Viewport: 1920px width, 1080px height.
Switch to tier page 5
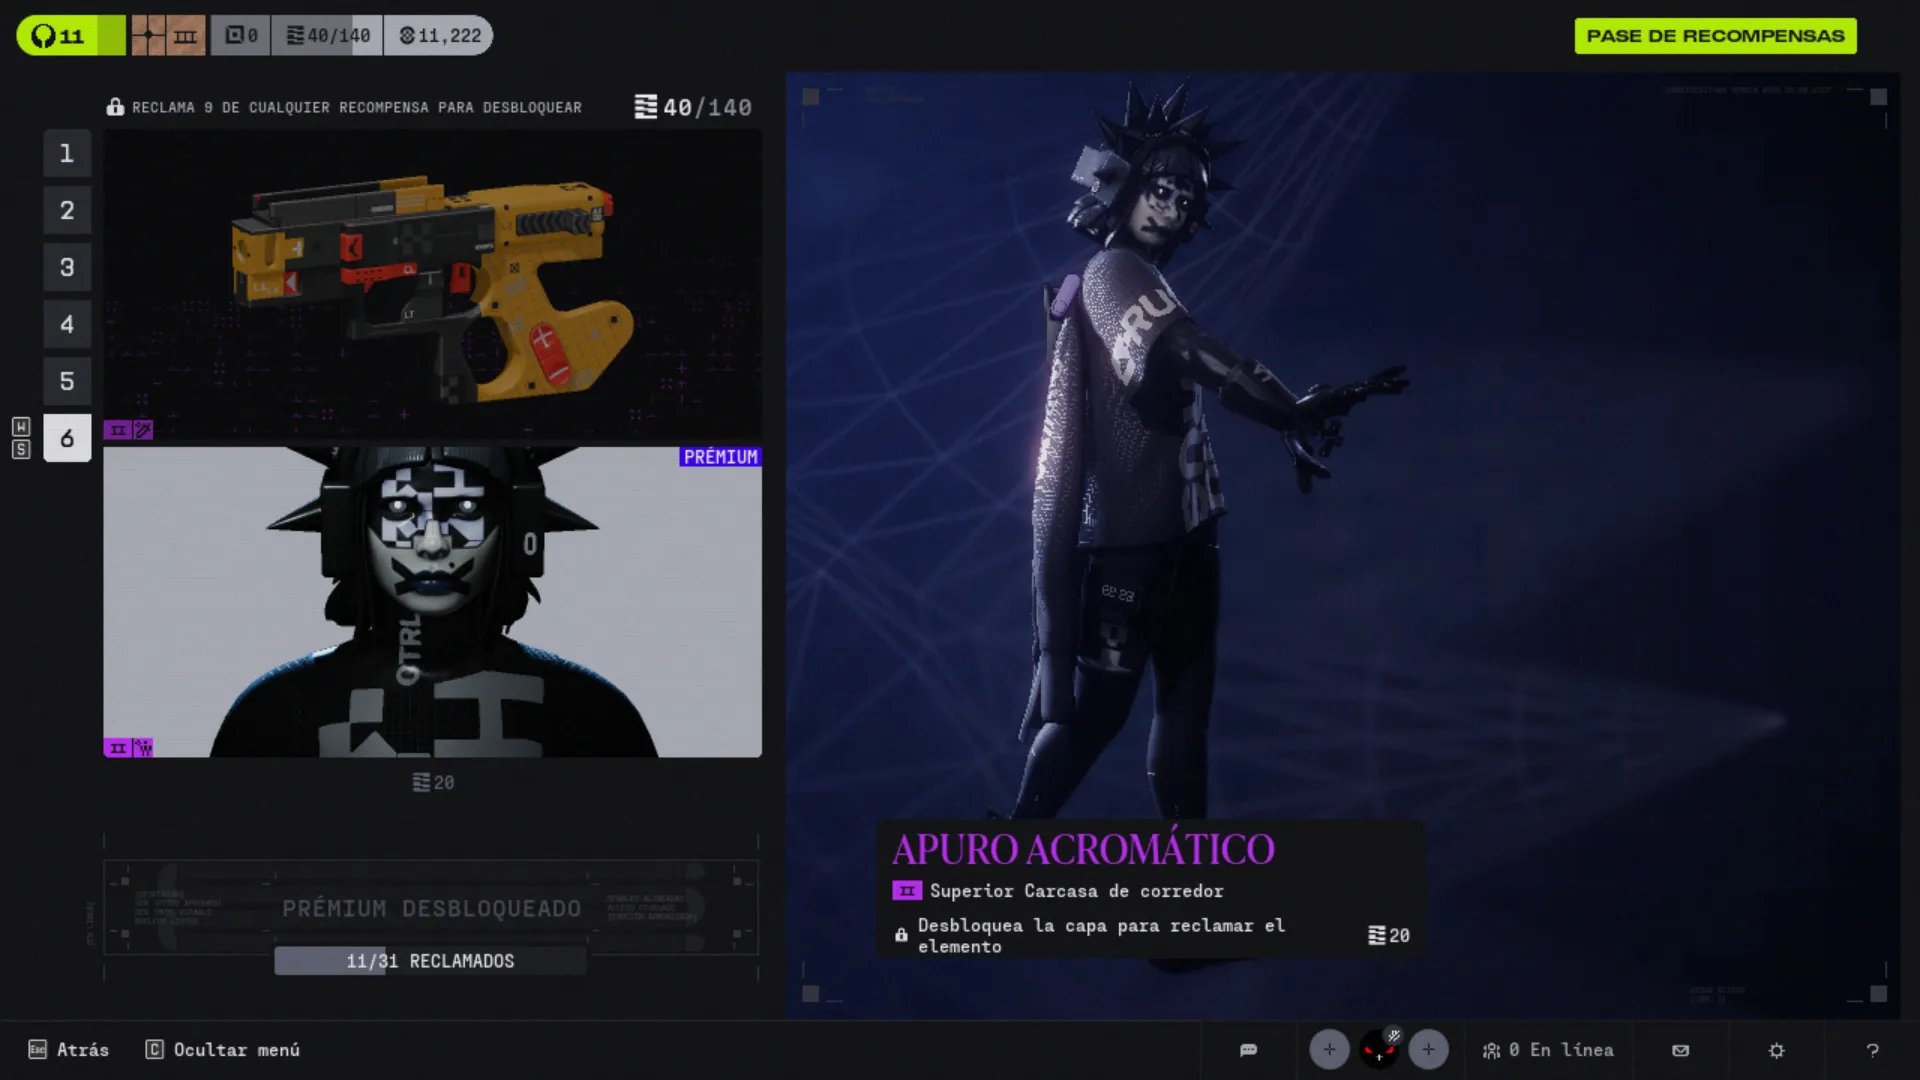pyautogui.click(x=67, y=381)
